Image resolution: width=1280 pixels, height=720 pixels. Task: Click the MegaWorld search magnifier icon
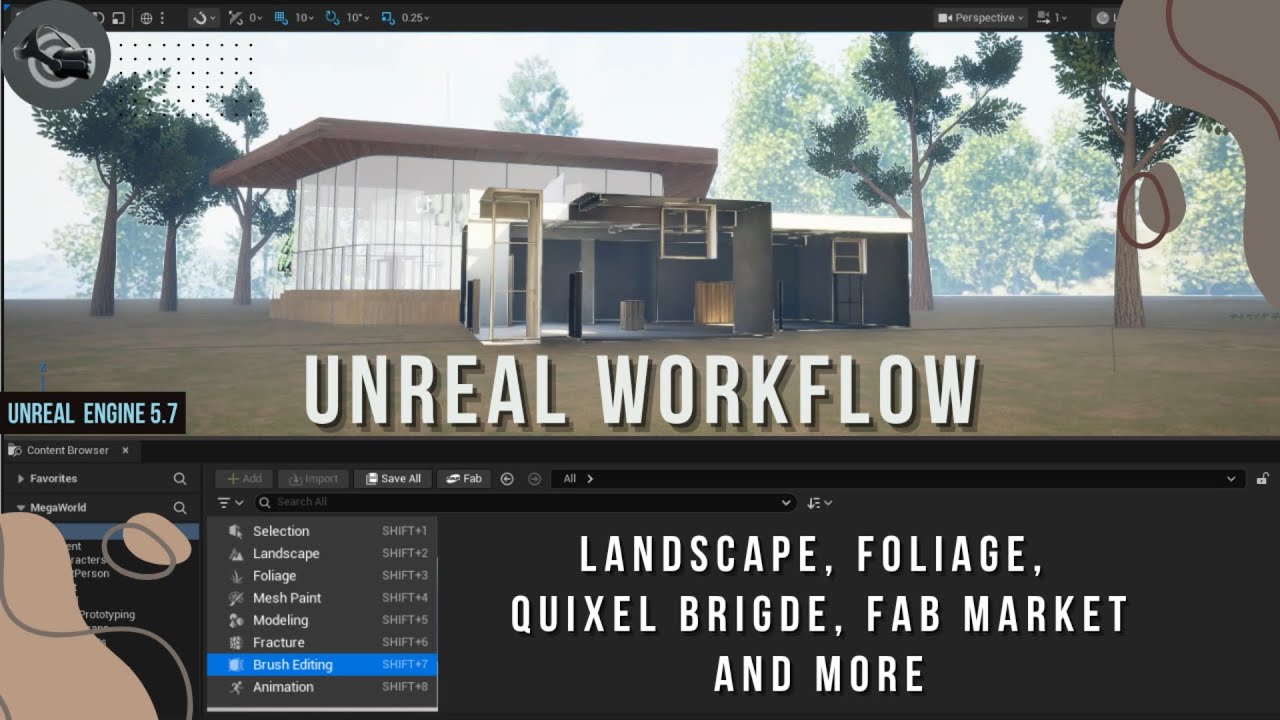tap(180, 508)
